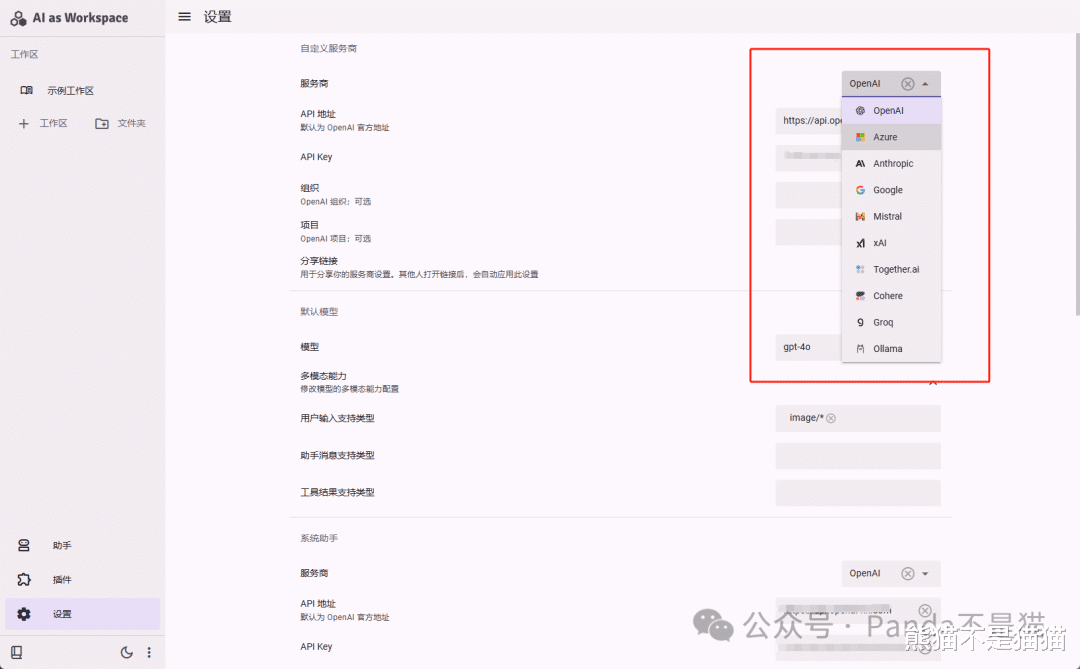Click the 设置 page title
This screenshot has height=669, width=1080.
[x=218, y=17]
